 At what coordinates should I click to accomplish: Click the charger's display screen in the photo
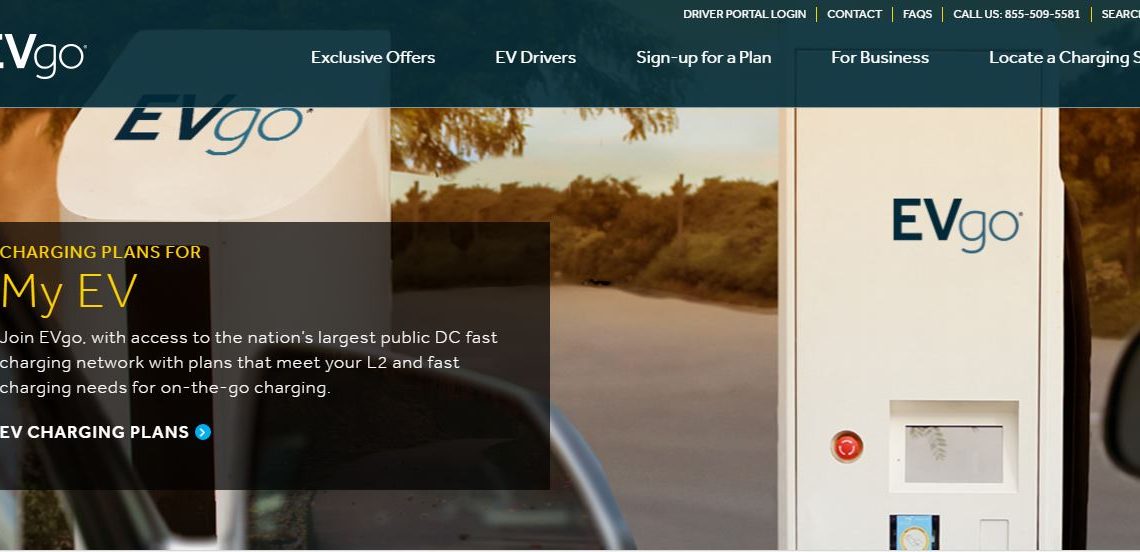[953, 454]
